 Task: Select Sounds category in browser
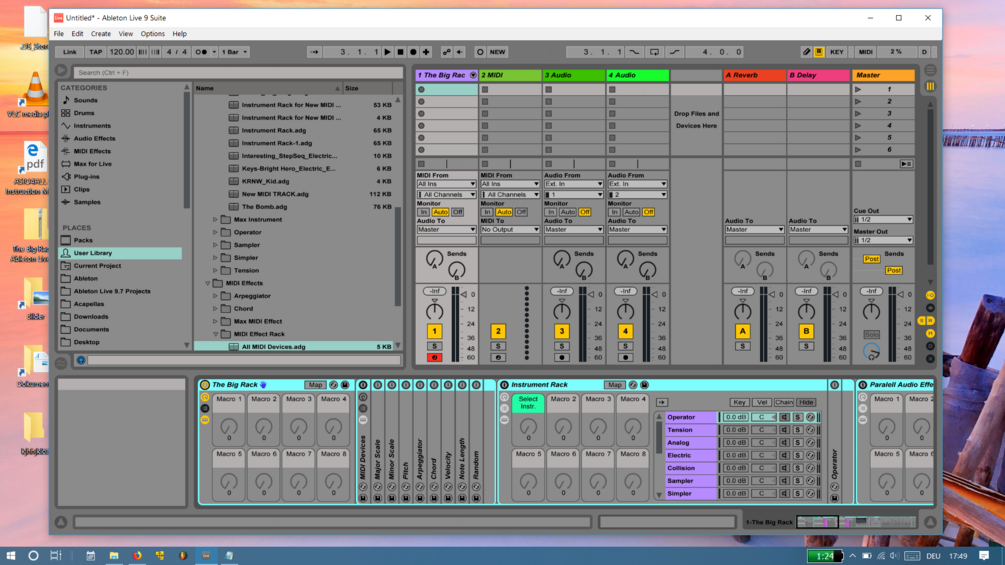pyautogui.click(x=85, y=100)
